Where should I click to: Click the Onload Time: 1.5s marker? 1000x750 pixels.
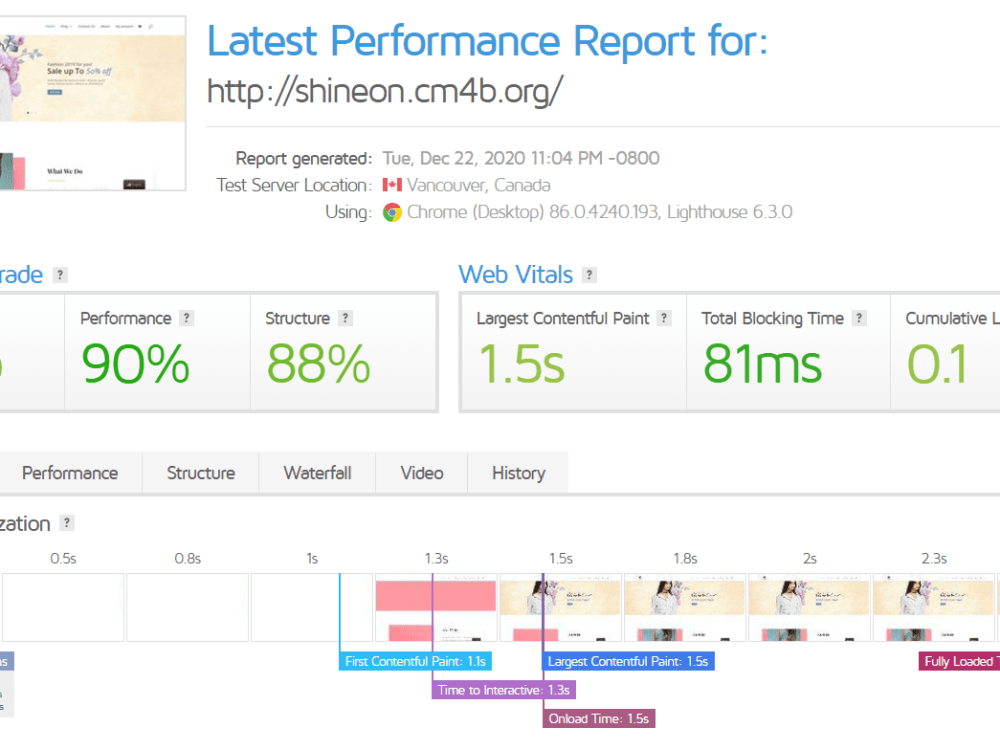(599, 719)
